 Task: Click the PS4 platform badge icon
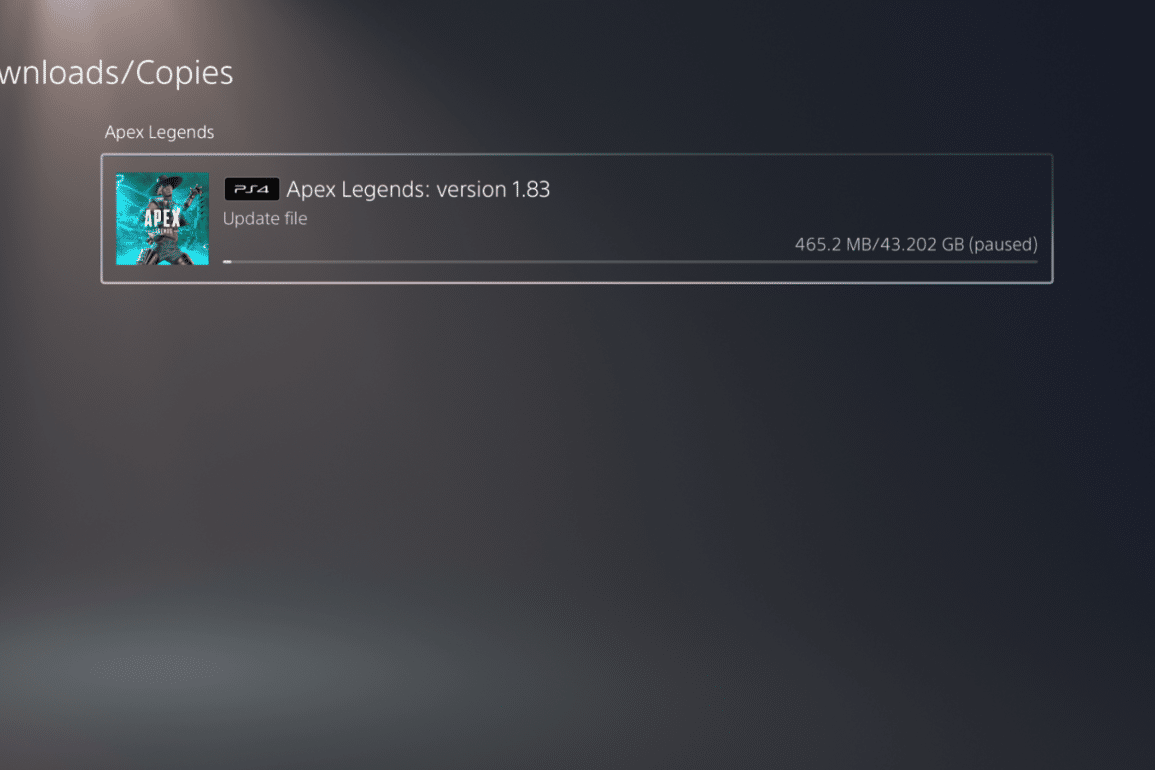[251, 189]
